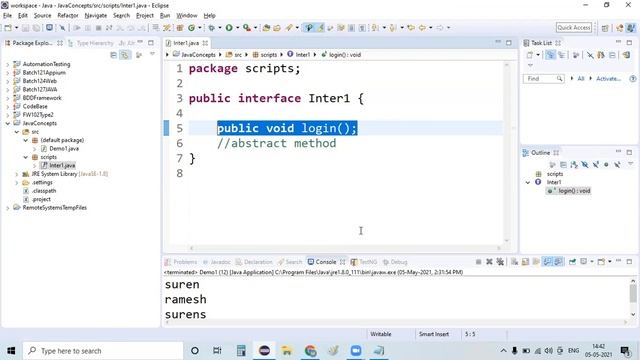Click the Open Perspective icon beside Quick Access
640x360 pixels.
coord(605,28)
